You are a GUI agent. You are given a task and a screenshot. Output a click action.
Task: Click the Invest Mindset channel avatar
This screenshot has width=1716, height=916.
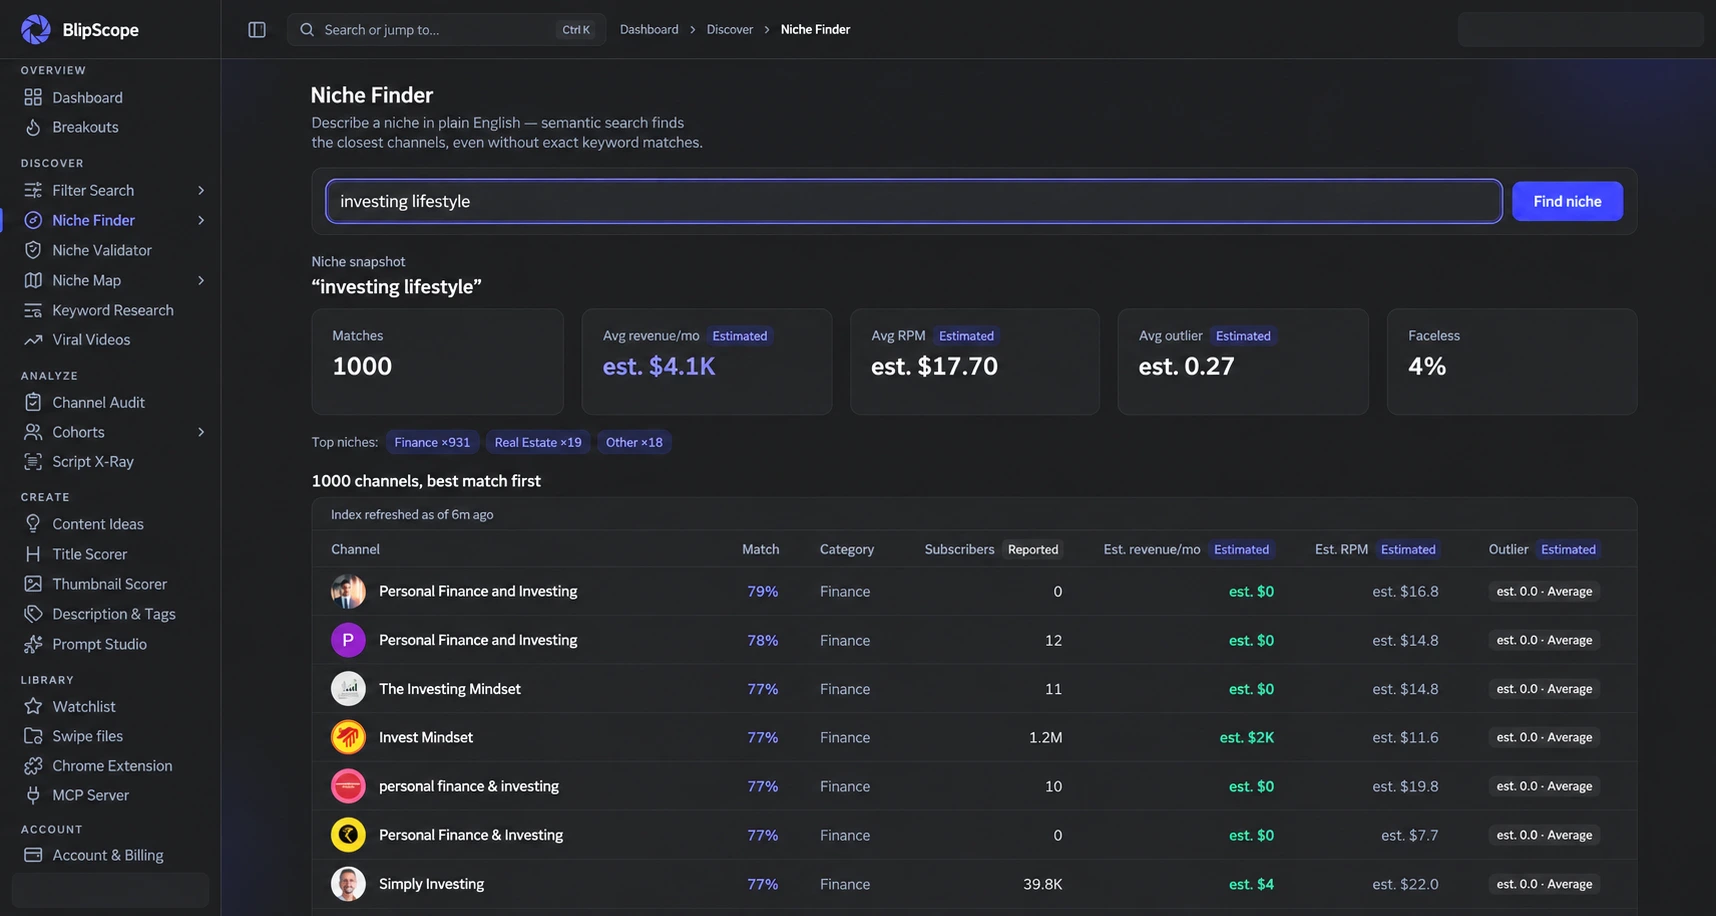[x=348, y=737]
